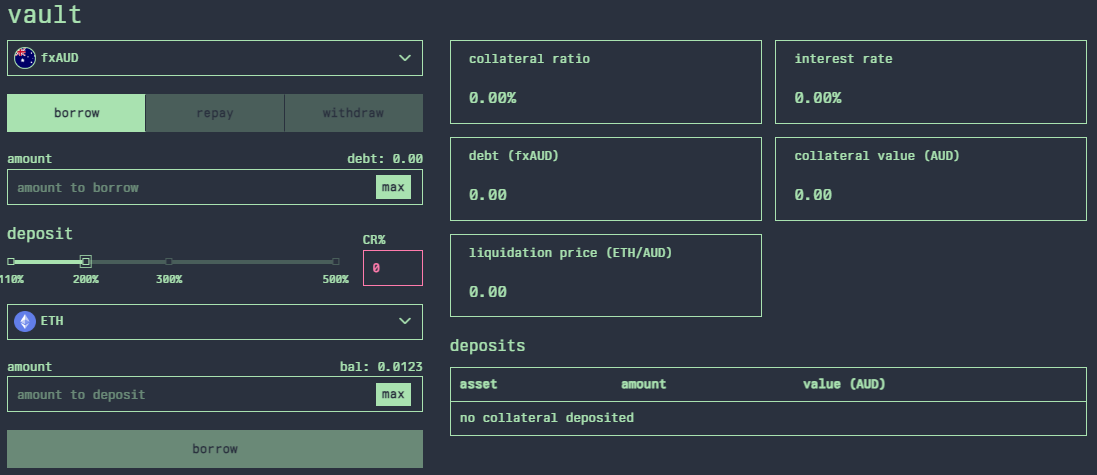Set slider to the 500% mark
Viewport: 1097px width, 475px height.
click(336, 261)
